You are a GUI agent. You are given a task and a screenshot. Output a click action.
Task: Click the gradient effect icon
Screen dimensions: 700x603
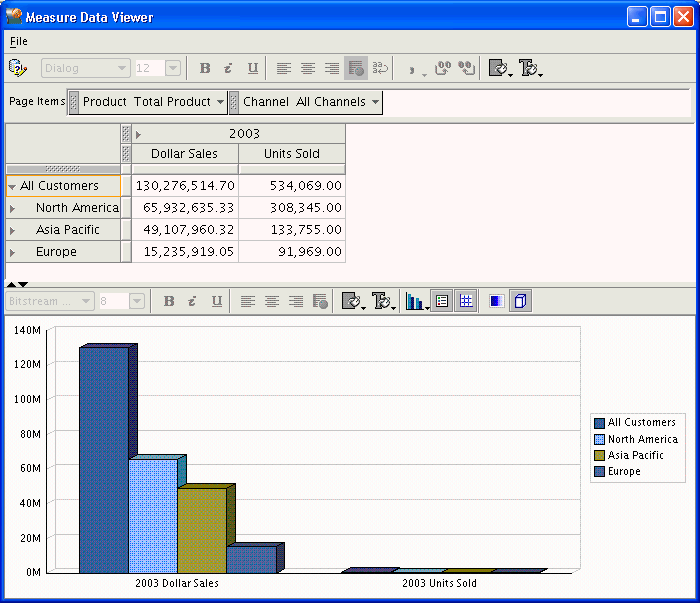(497, 301)
